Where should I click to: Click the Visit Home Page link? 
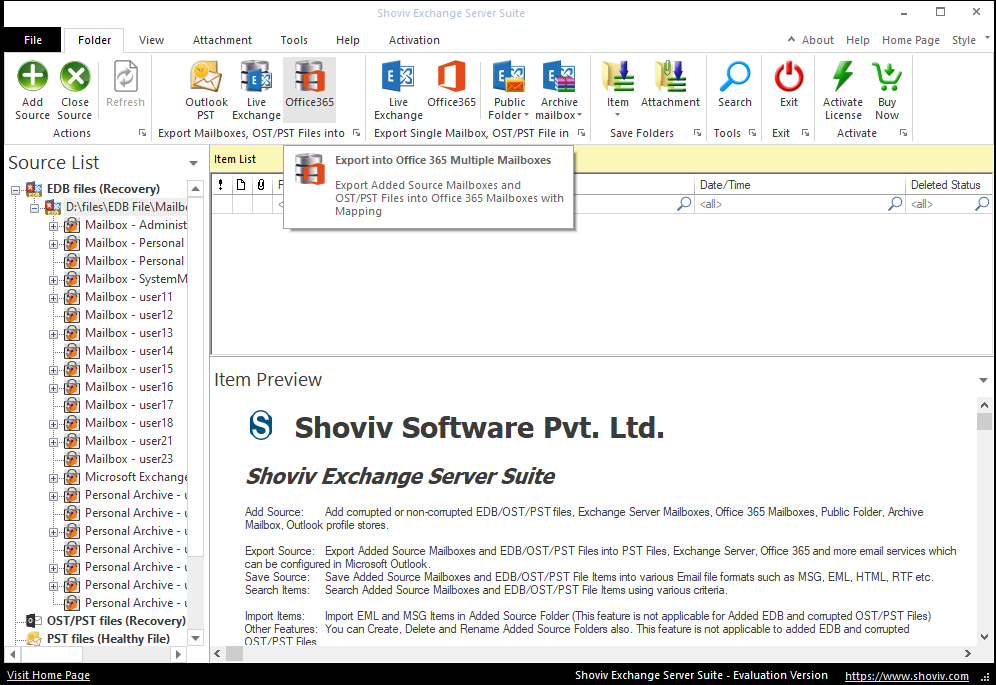48,675
